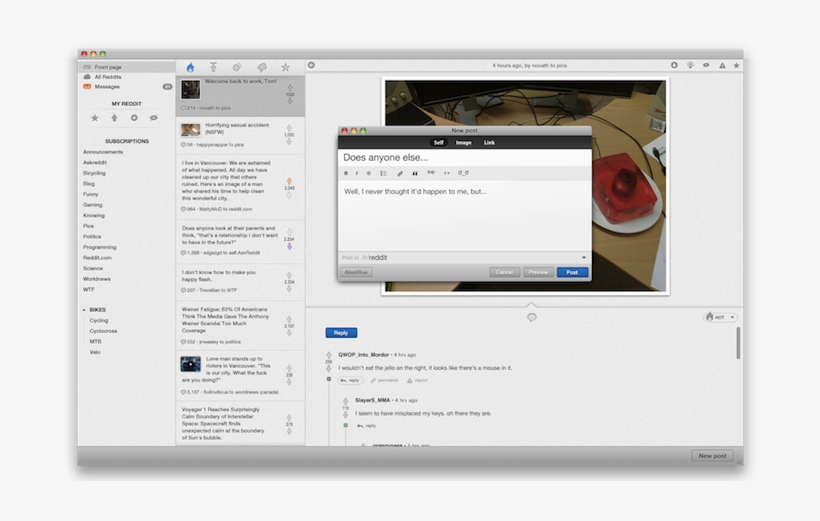Viewport: 820px width, 521px height.
Task: Select the comments bubble filter icon
Action: point(262,67)
